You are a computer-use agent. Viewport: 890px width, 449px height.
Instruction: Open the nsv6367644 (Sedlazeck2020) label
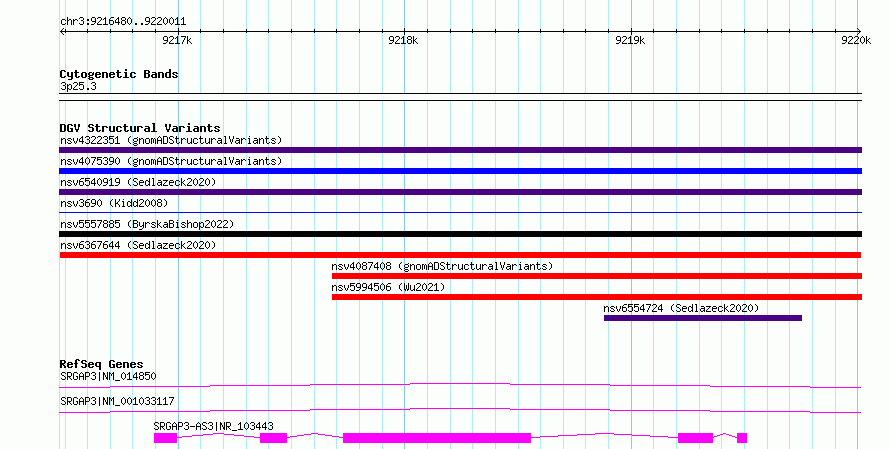[138, 245]
